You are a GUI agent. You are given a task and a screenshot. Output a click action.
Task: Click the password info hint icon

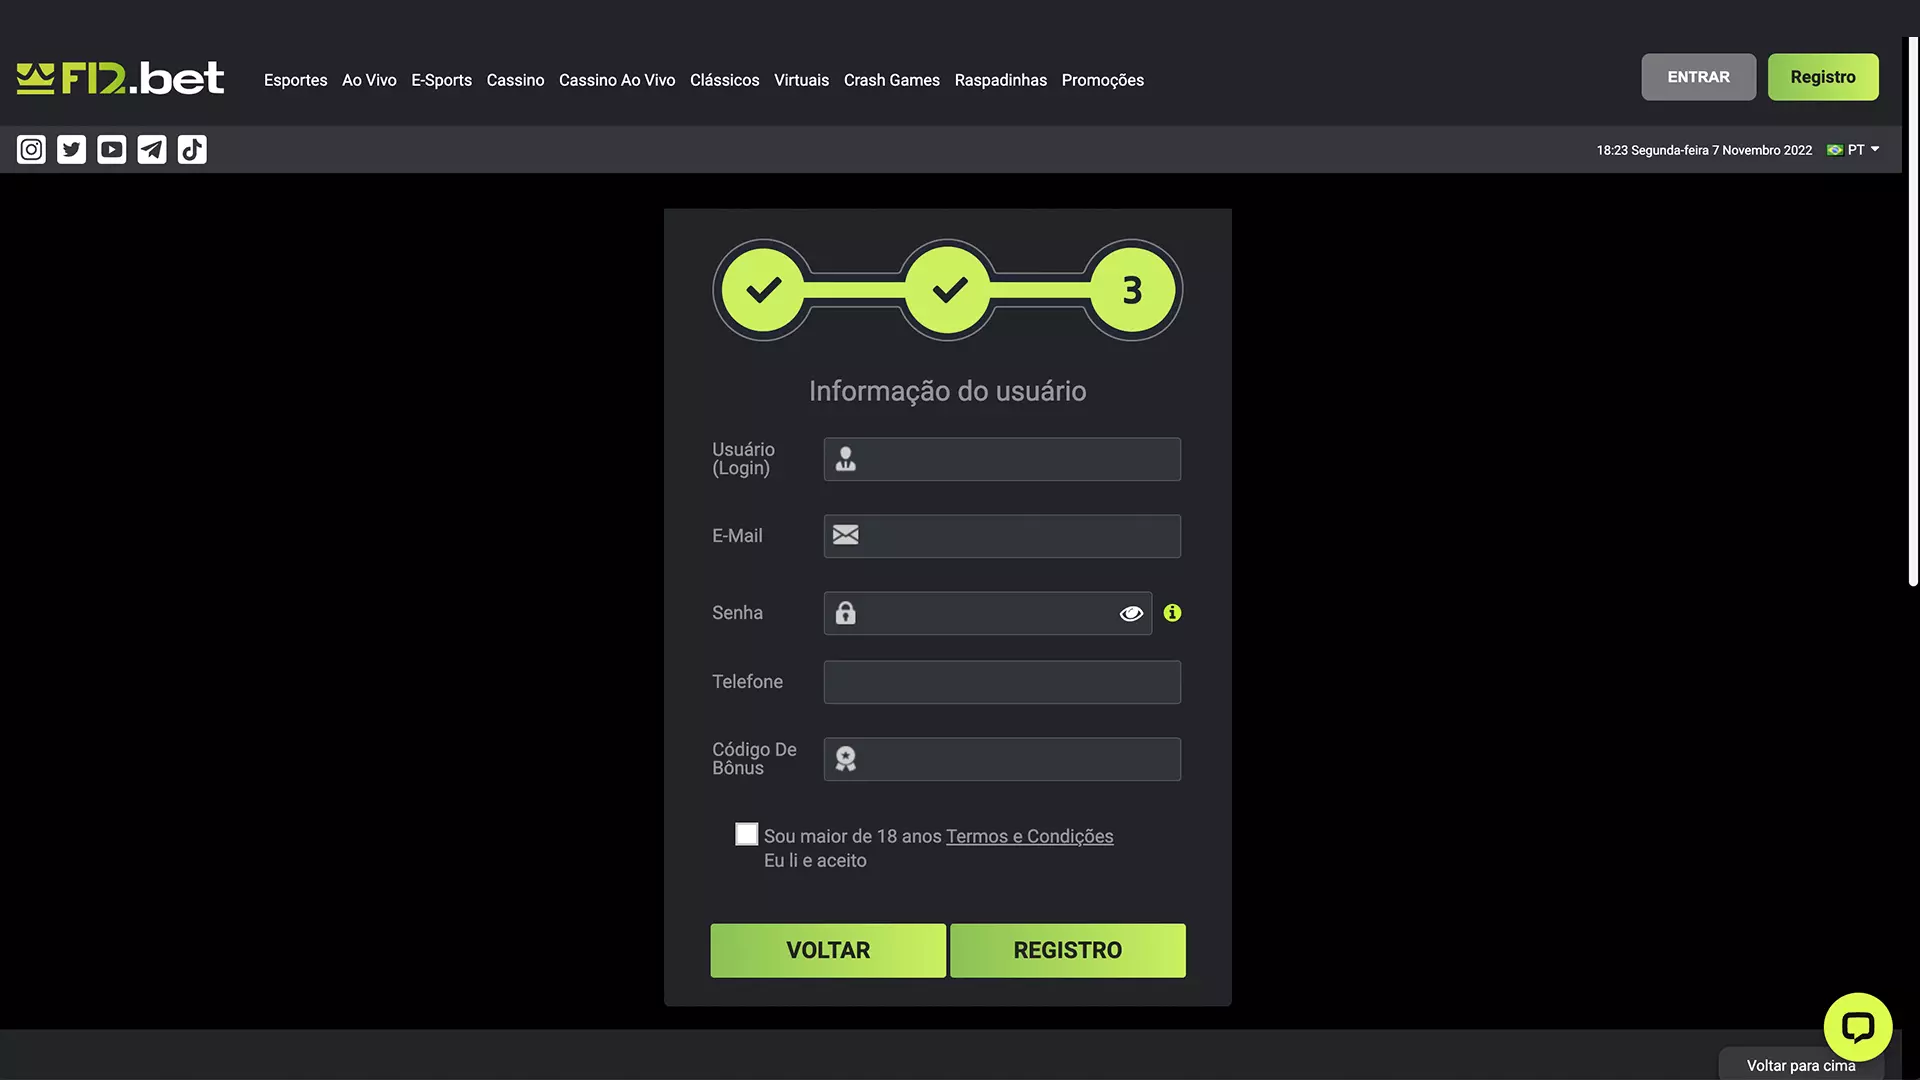pos(1171,613)
